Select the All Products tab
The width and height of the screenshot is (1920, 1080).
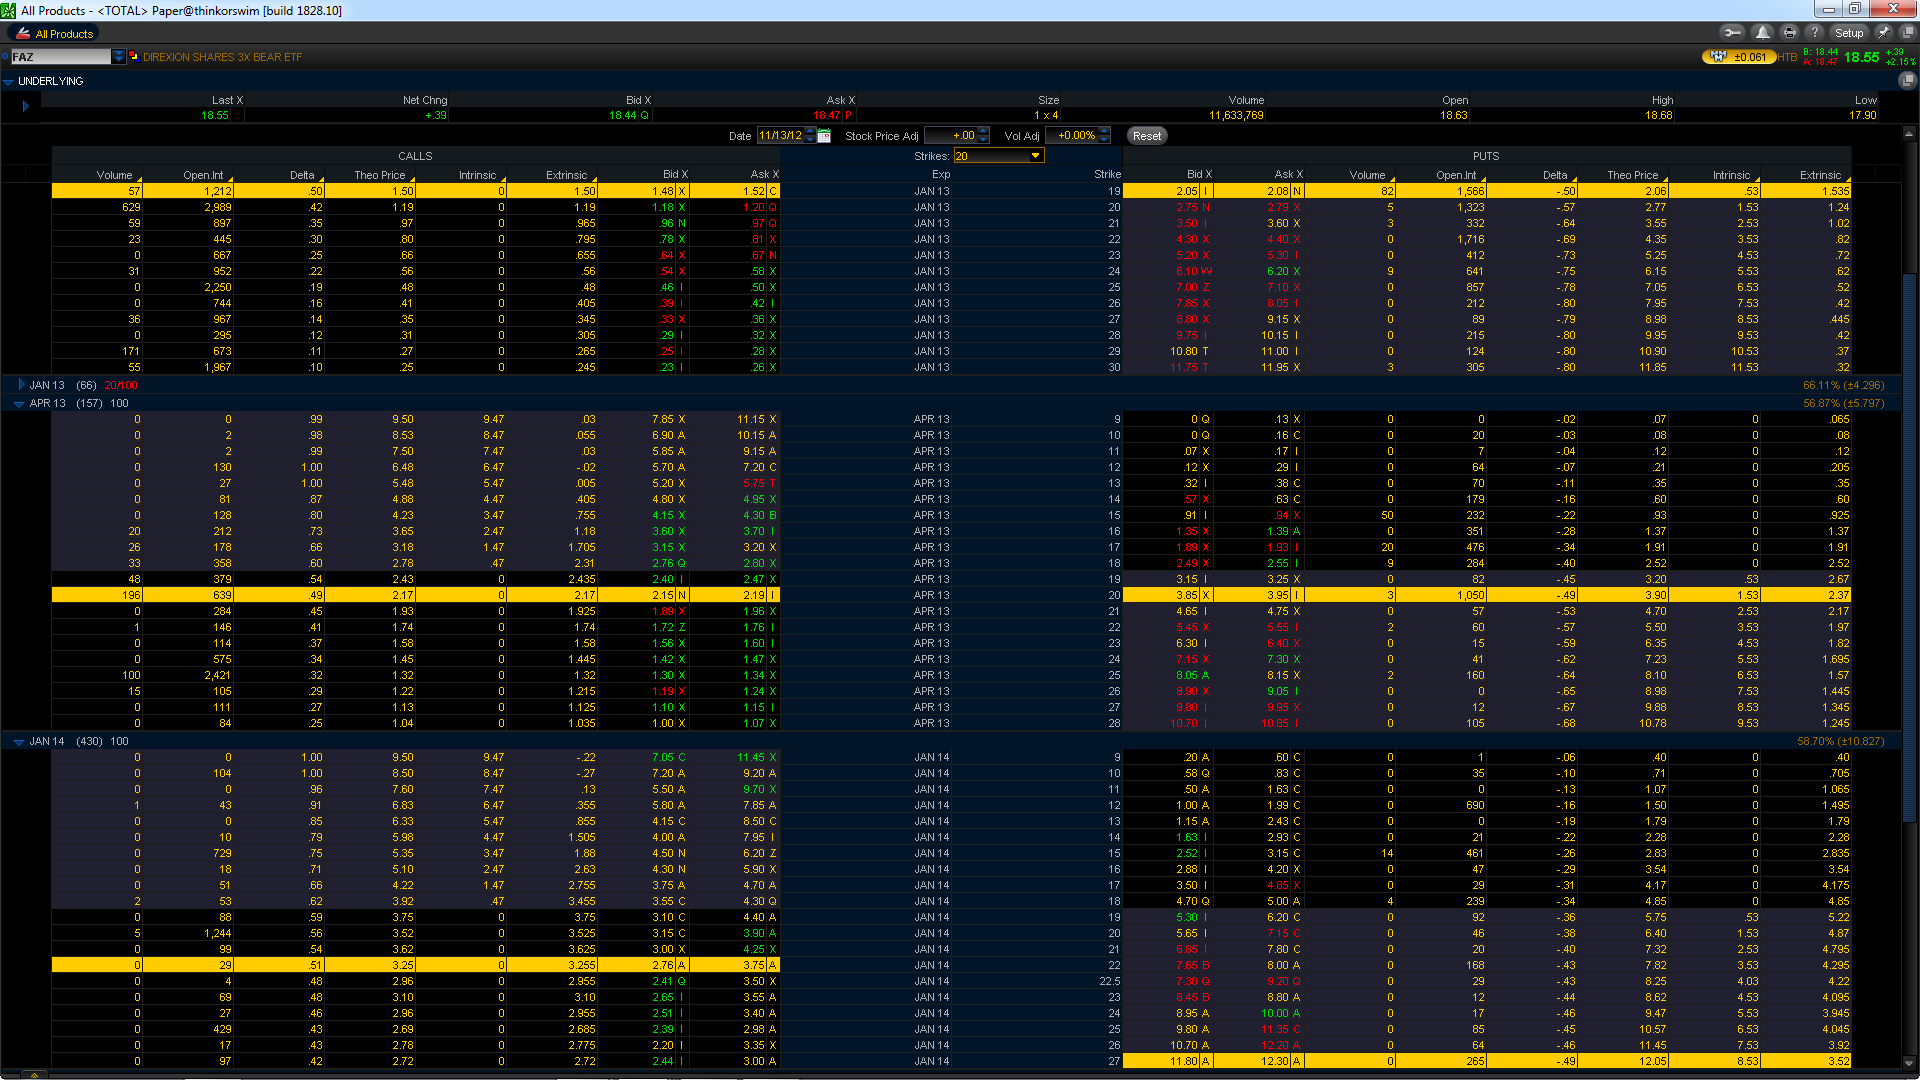[x=55, y=34]
